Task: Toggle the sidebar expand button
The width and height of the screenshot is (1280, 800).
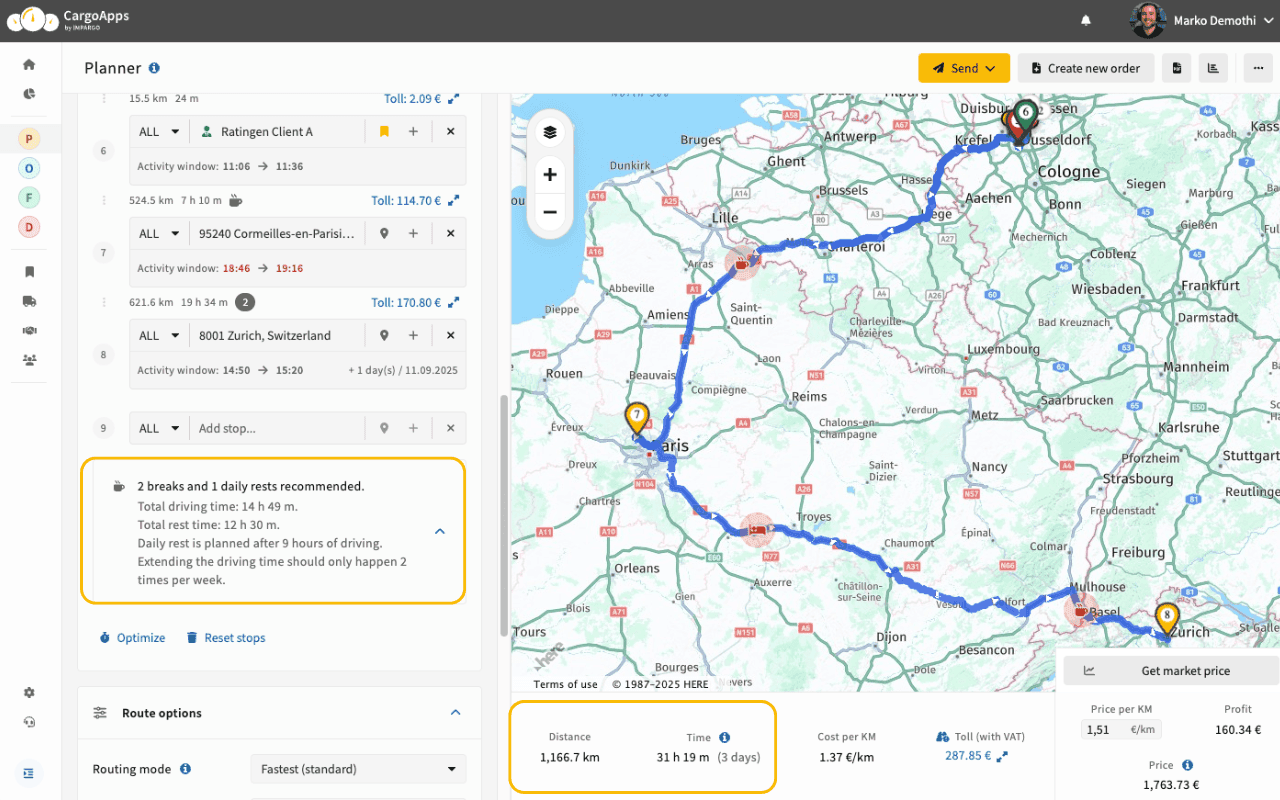Action: 29,773
